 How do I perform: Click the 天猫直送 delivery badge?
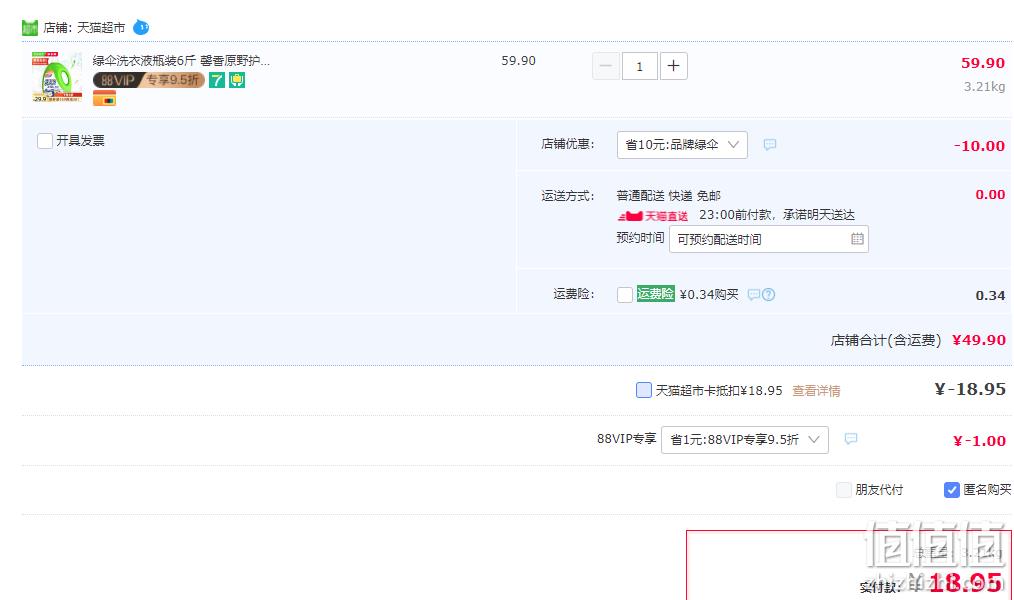click(653, 216)
